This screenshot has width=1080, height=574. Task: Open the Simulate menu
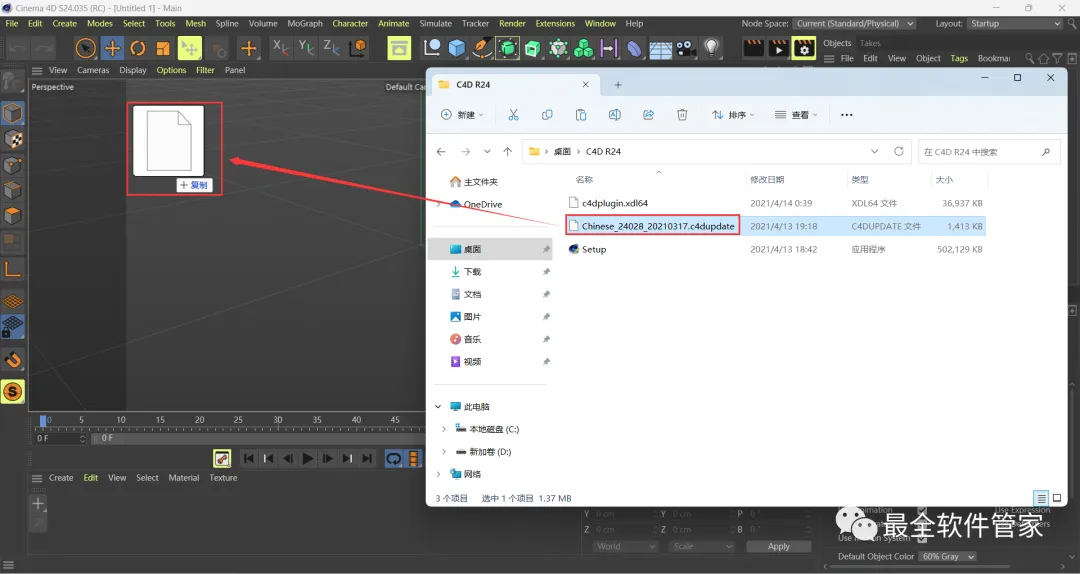pos(435,23)
